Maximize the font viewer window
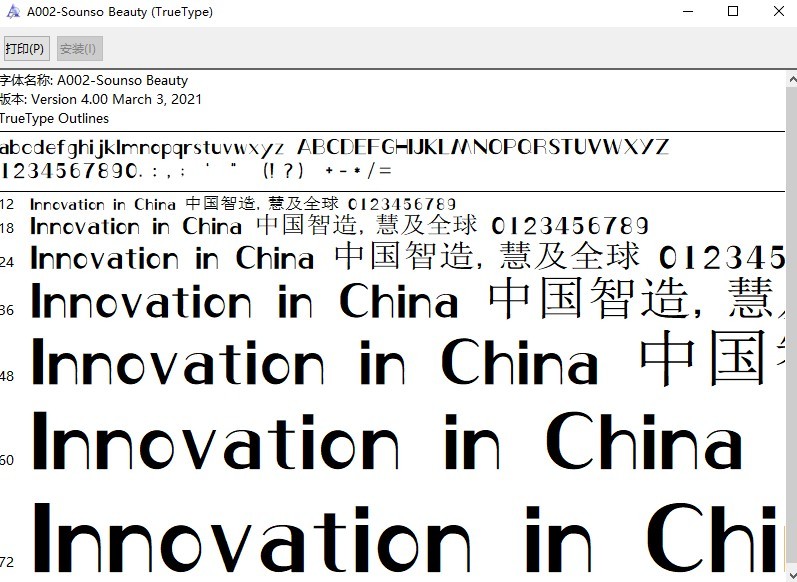This screenshot has width=797, height=582. 732,12
